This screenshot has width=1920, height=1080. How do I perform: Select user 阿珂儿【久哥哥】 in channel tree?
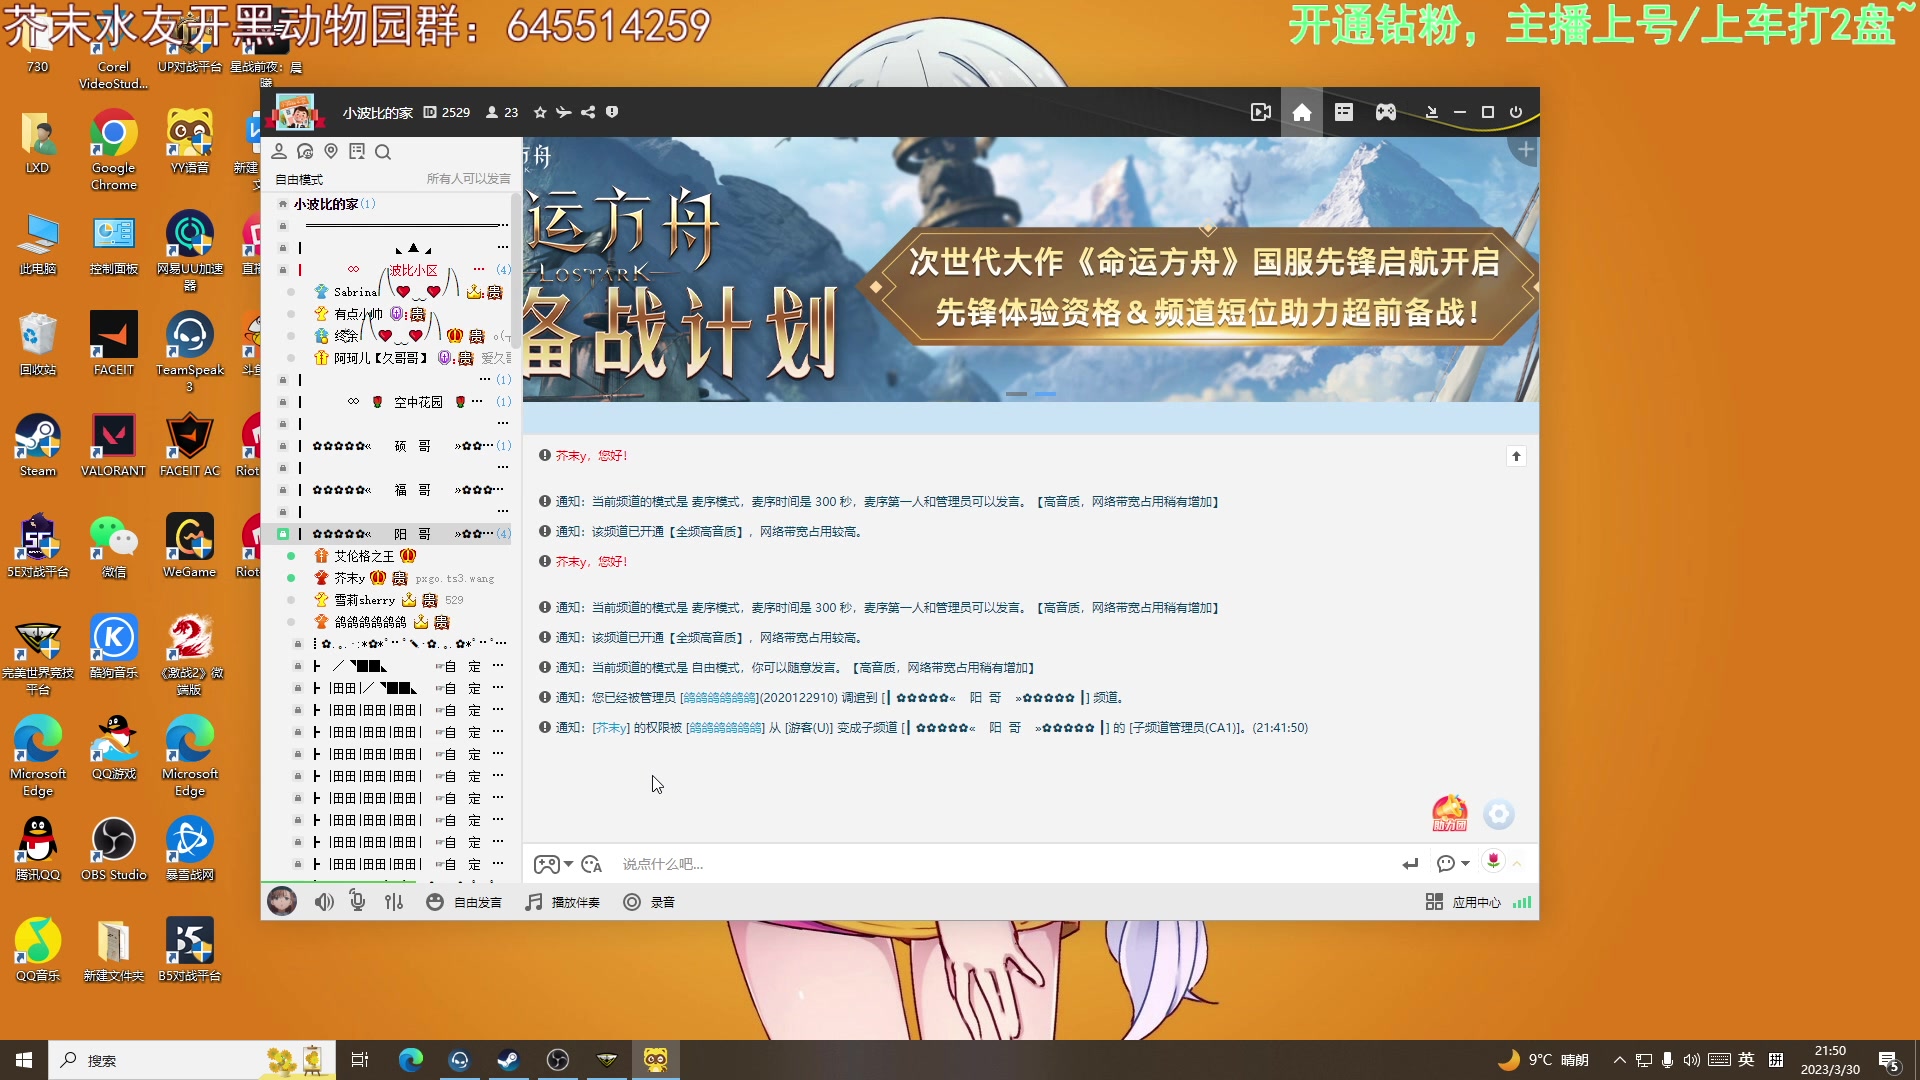pyautogui.click(x=380, y=358)
